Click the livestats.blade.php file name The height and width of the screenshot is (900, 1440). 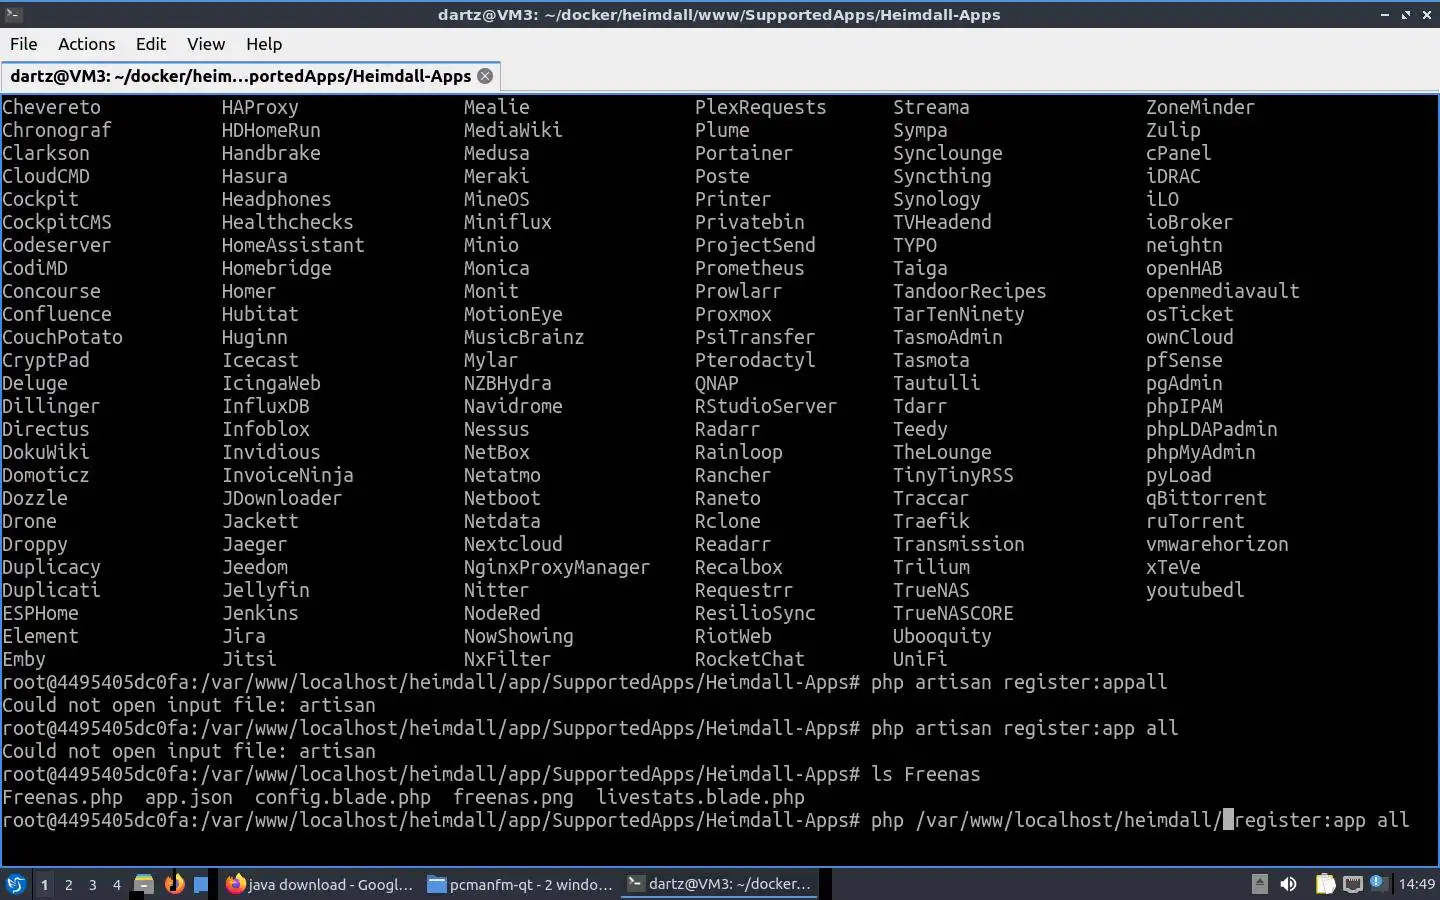(x=700, y=797)
